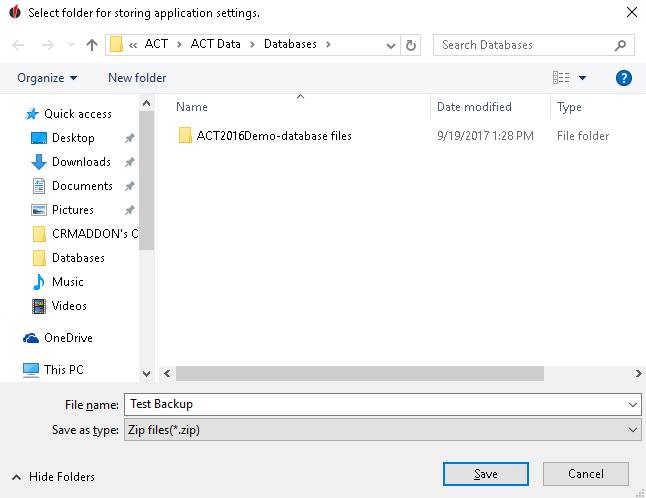Expand the chevron after Databases breadcrumb
Image resolution: width=646 pixels, height=498 pixels.
coord(328,44)
